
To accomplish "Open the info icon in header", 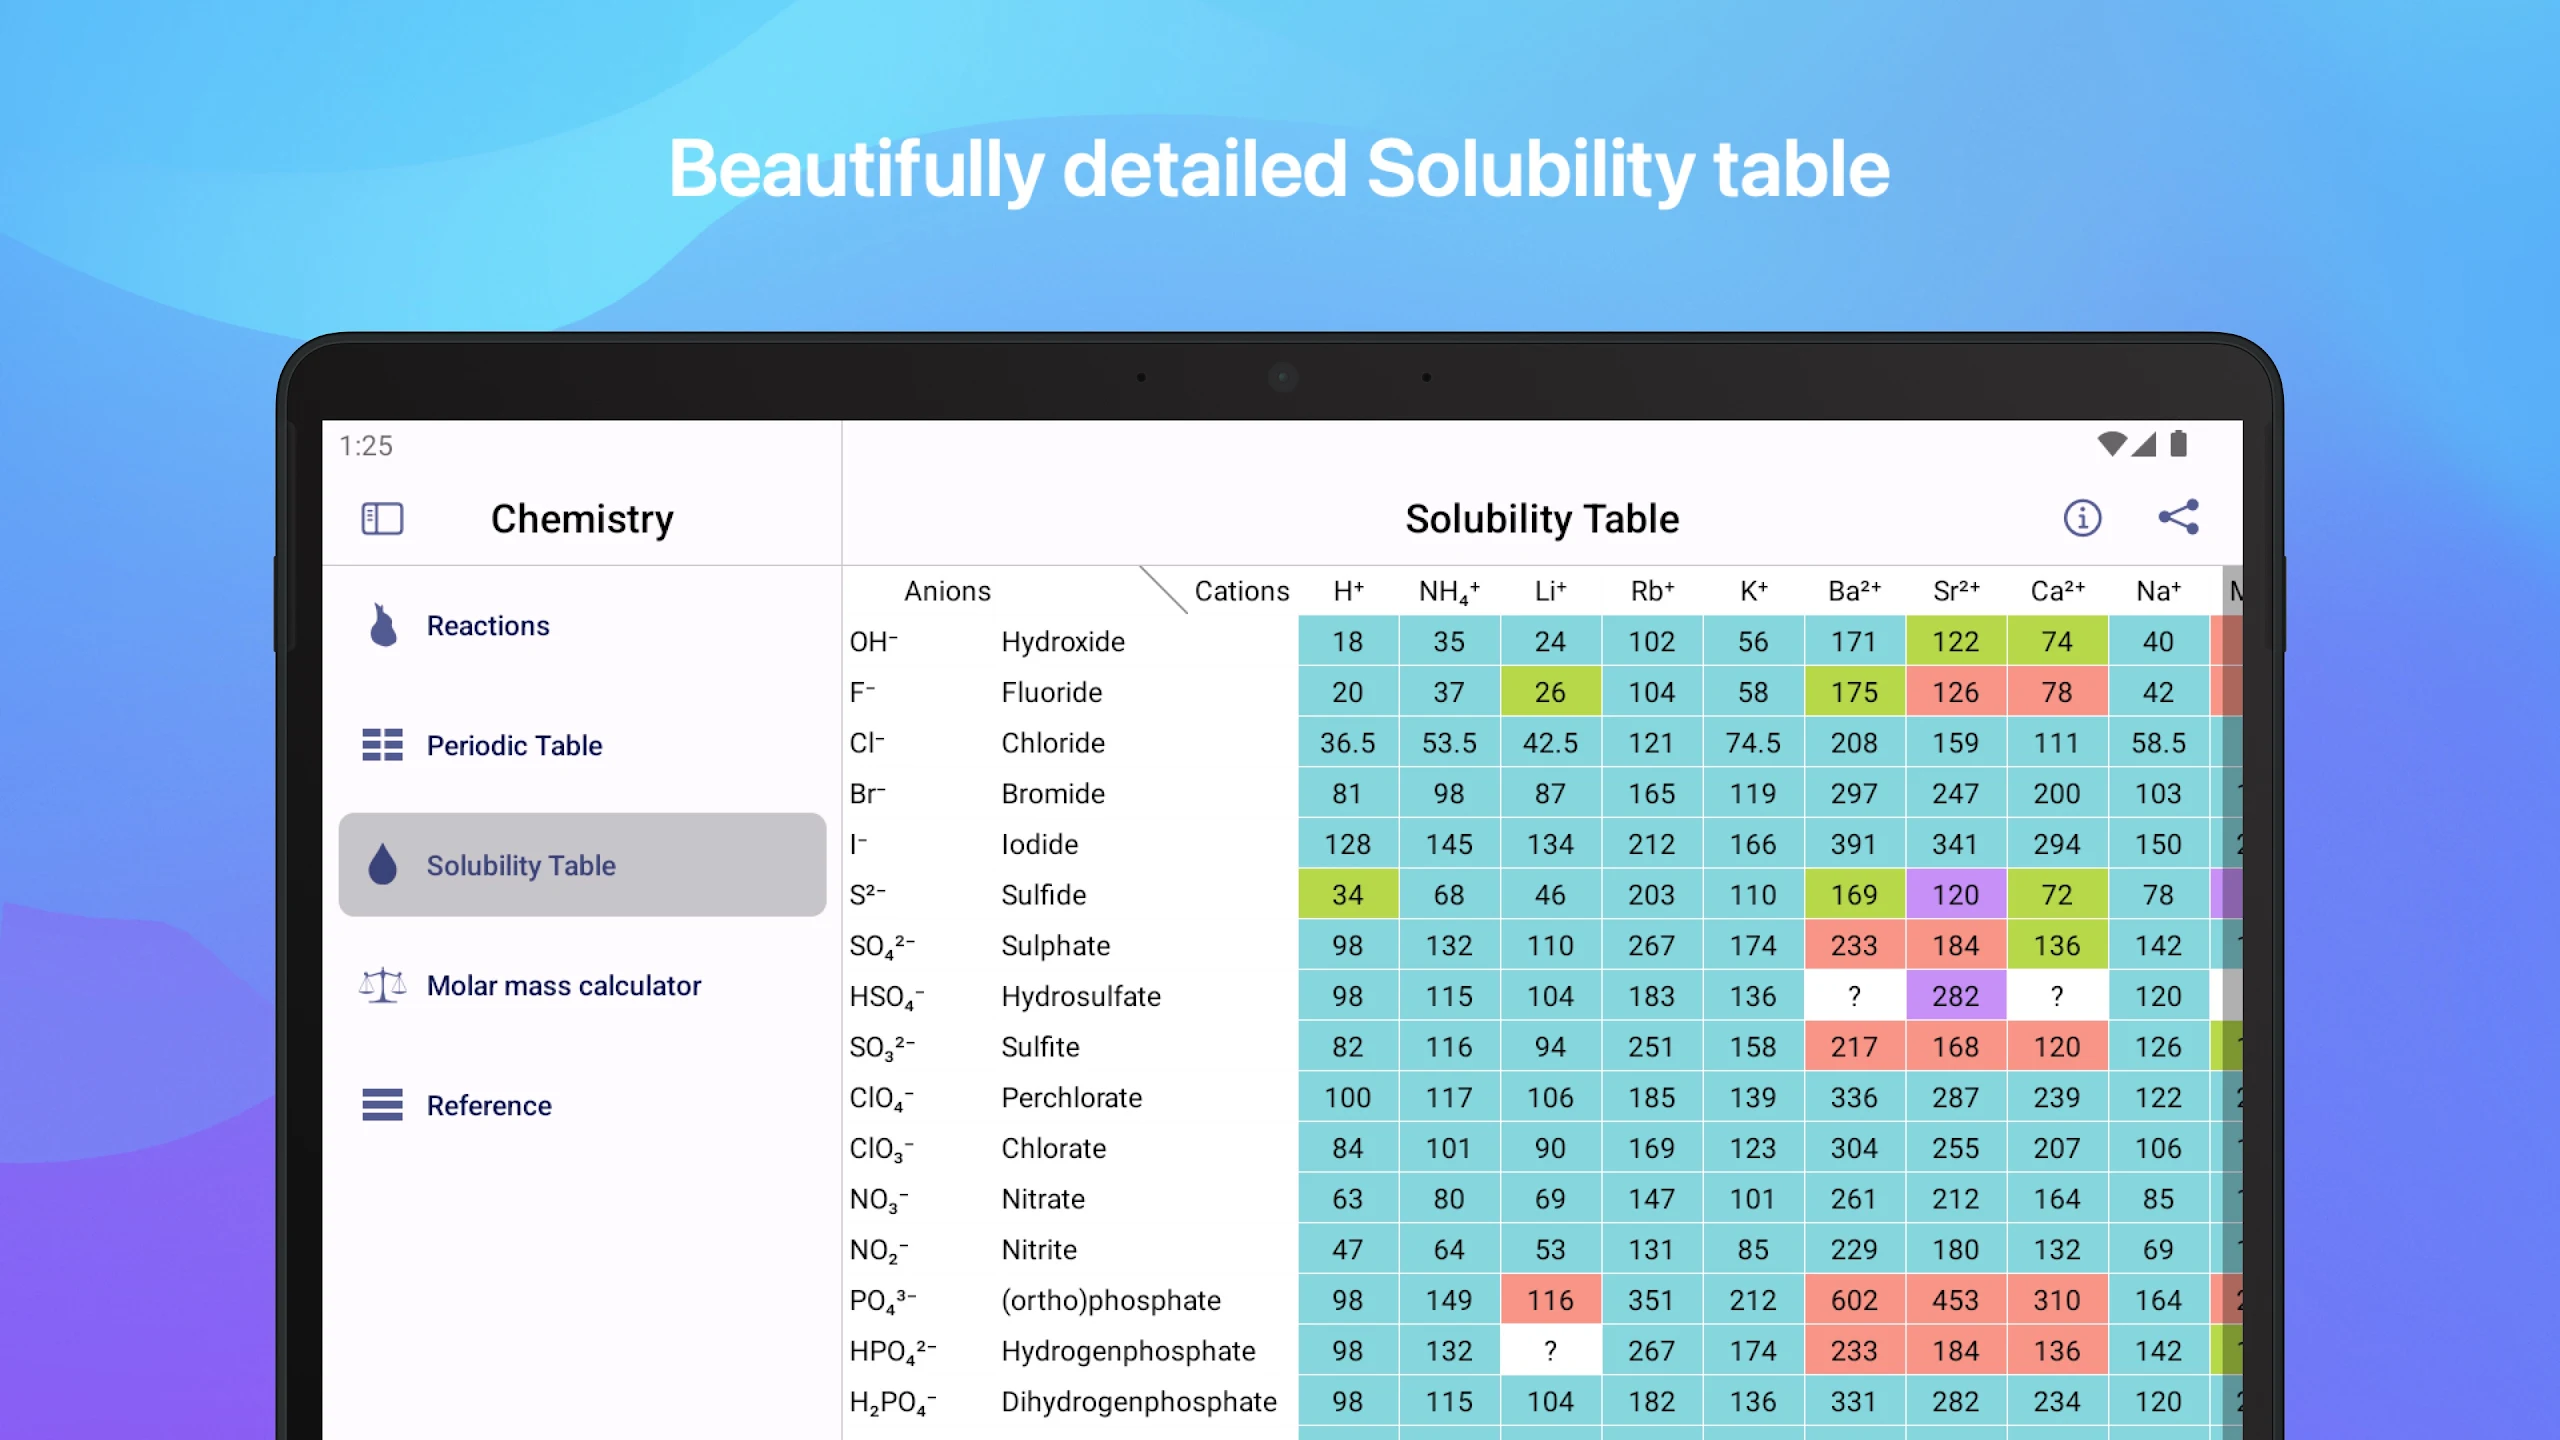I will click(2082, 518).
